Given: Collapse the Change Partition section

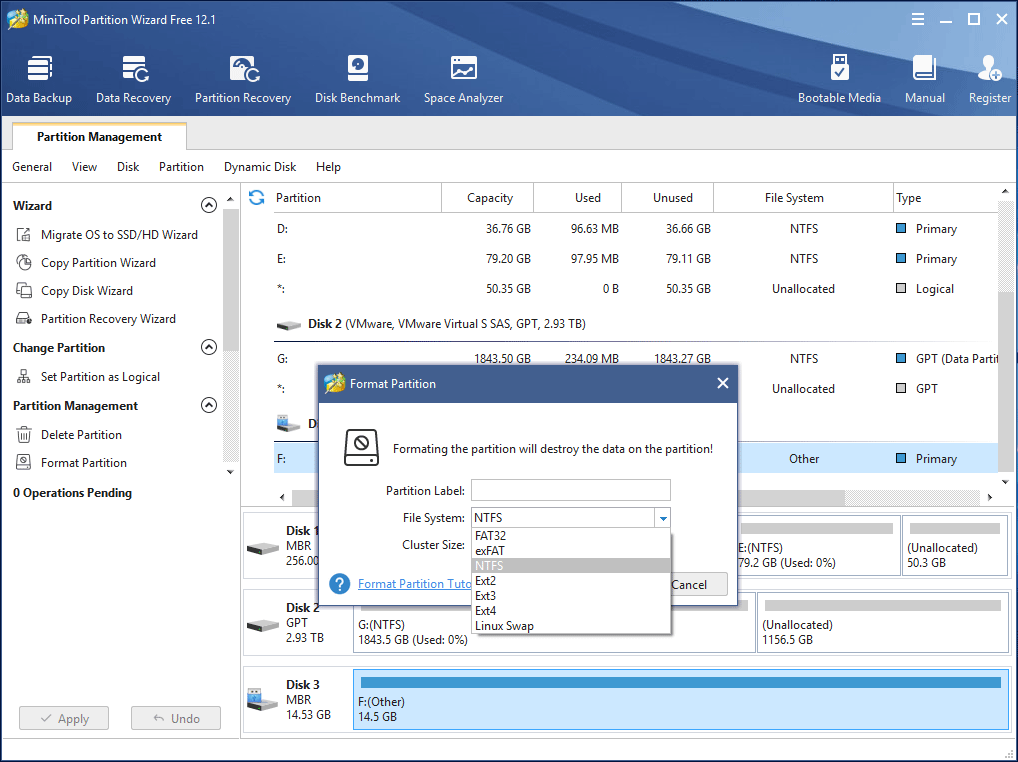Looking at the screenshot, I should point(209,348).
